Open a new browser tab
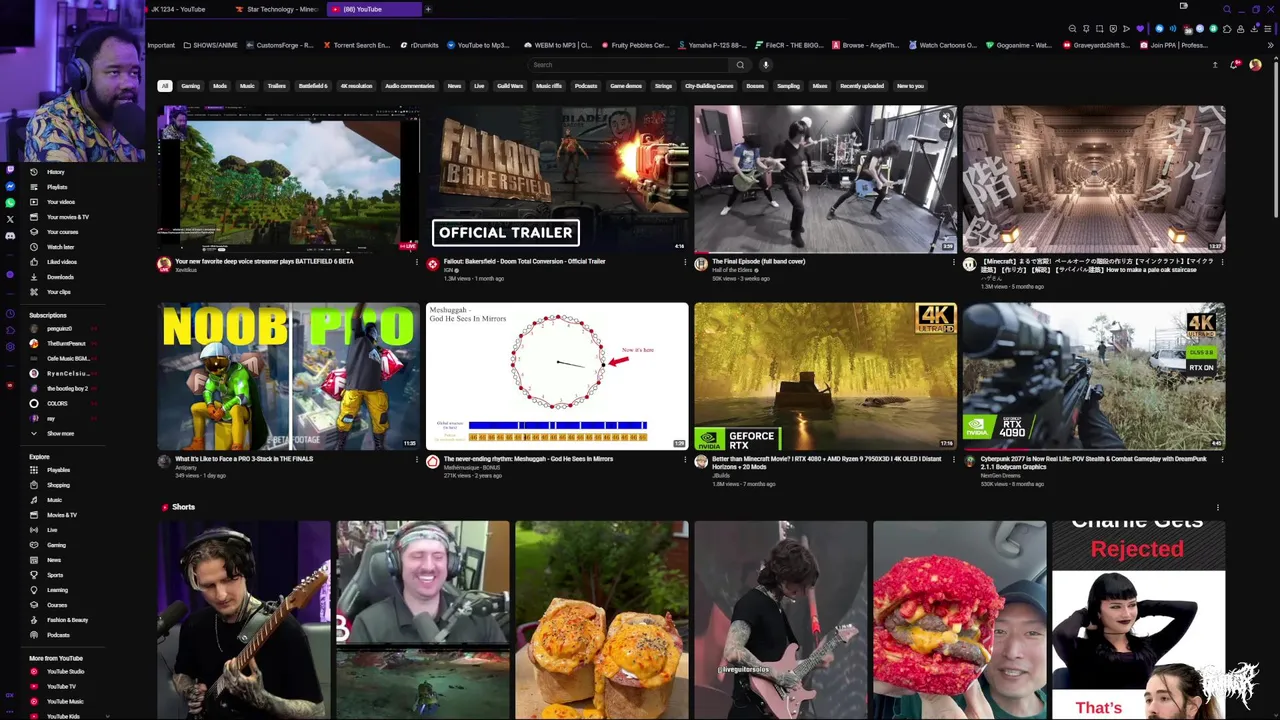1280x720 pixels. 428,9
